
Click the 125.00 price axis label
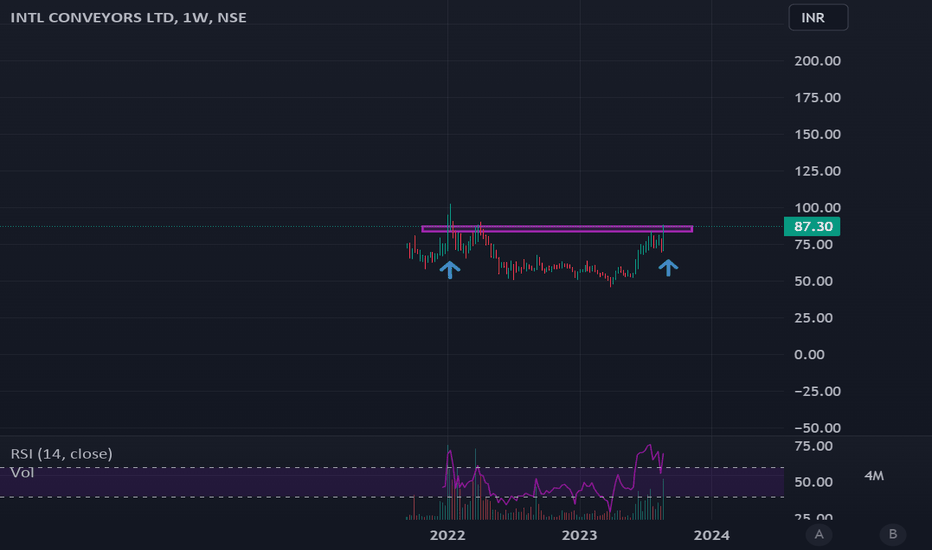[817, 171]
